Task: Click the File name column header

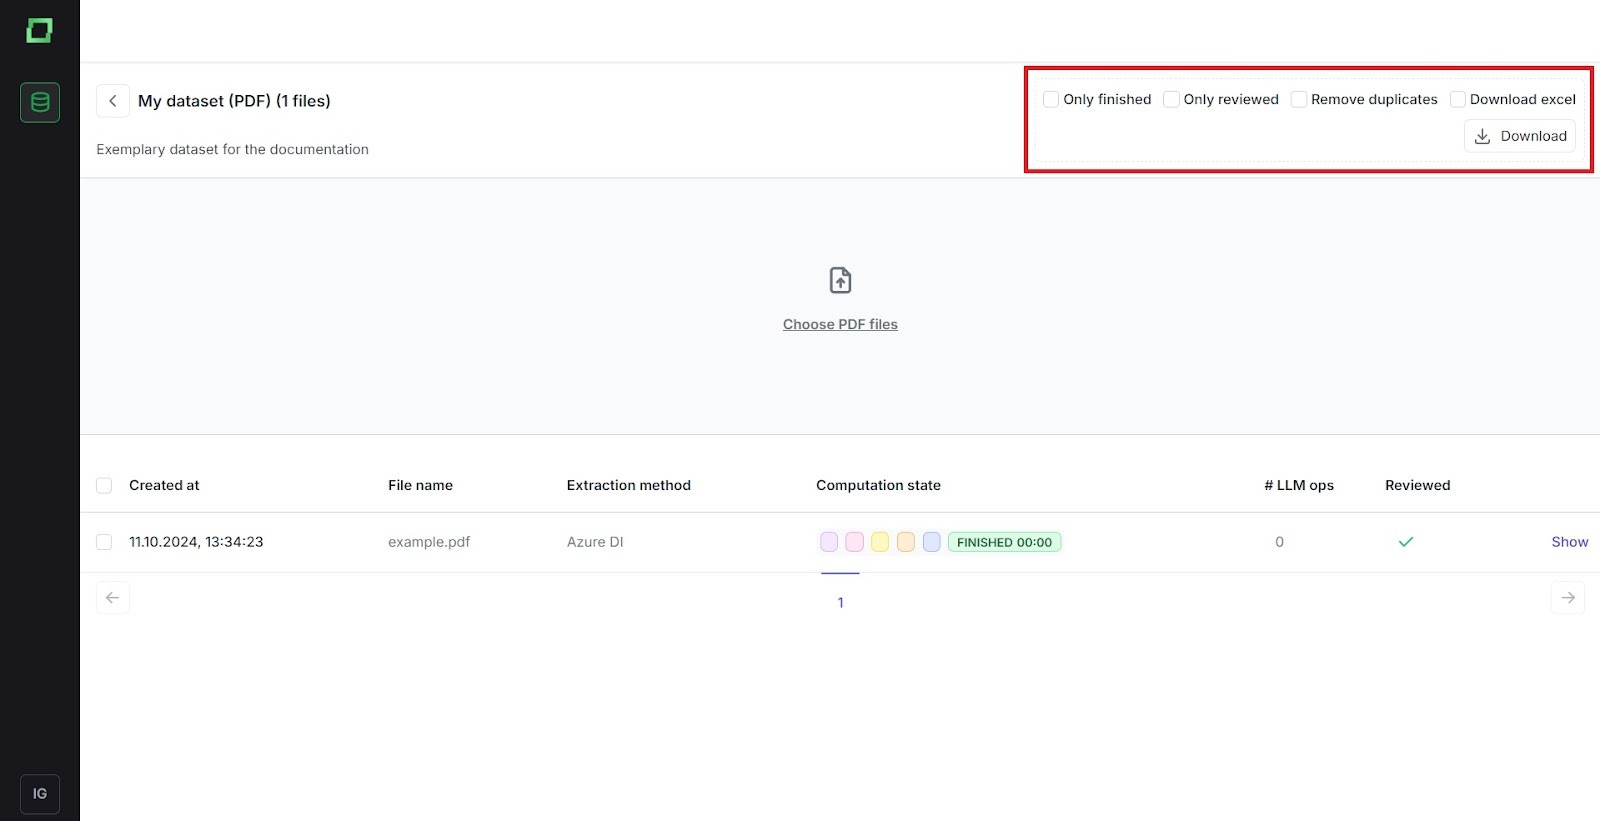Action: (420, 485)
